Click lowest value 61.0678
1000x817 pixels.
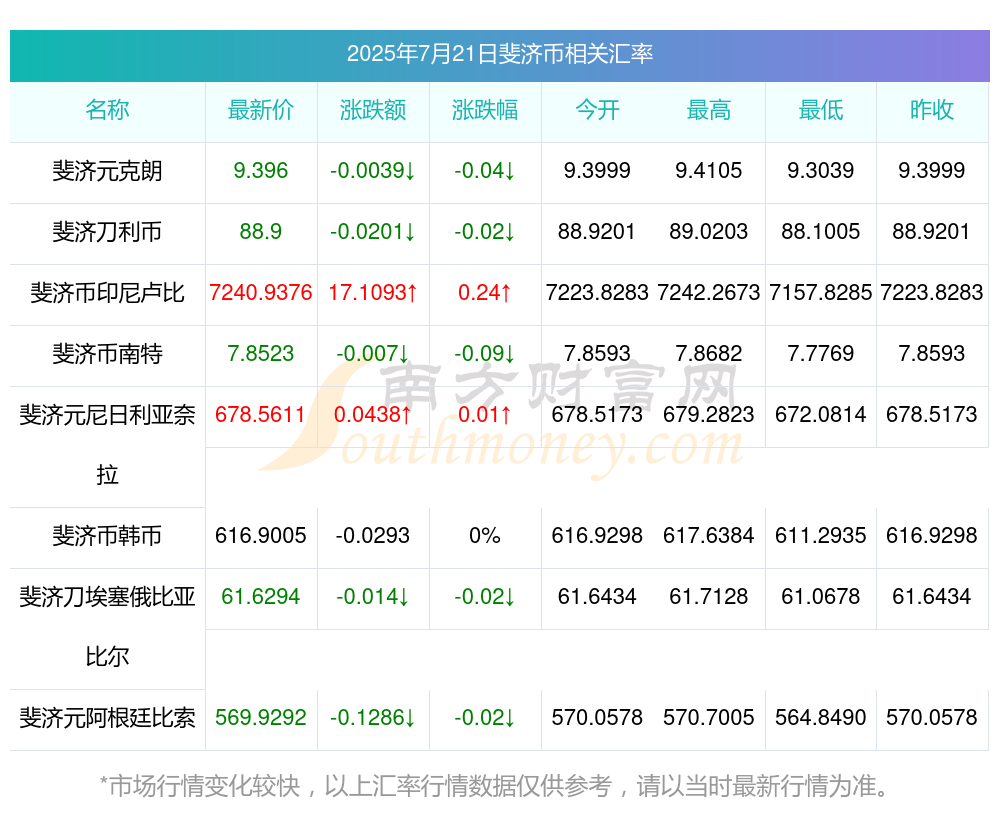click(x=821, y=596)
